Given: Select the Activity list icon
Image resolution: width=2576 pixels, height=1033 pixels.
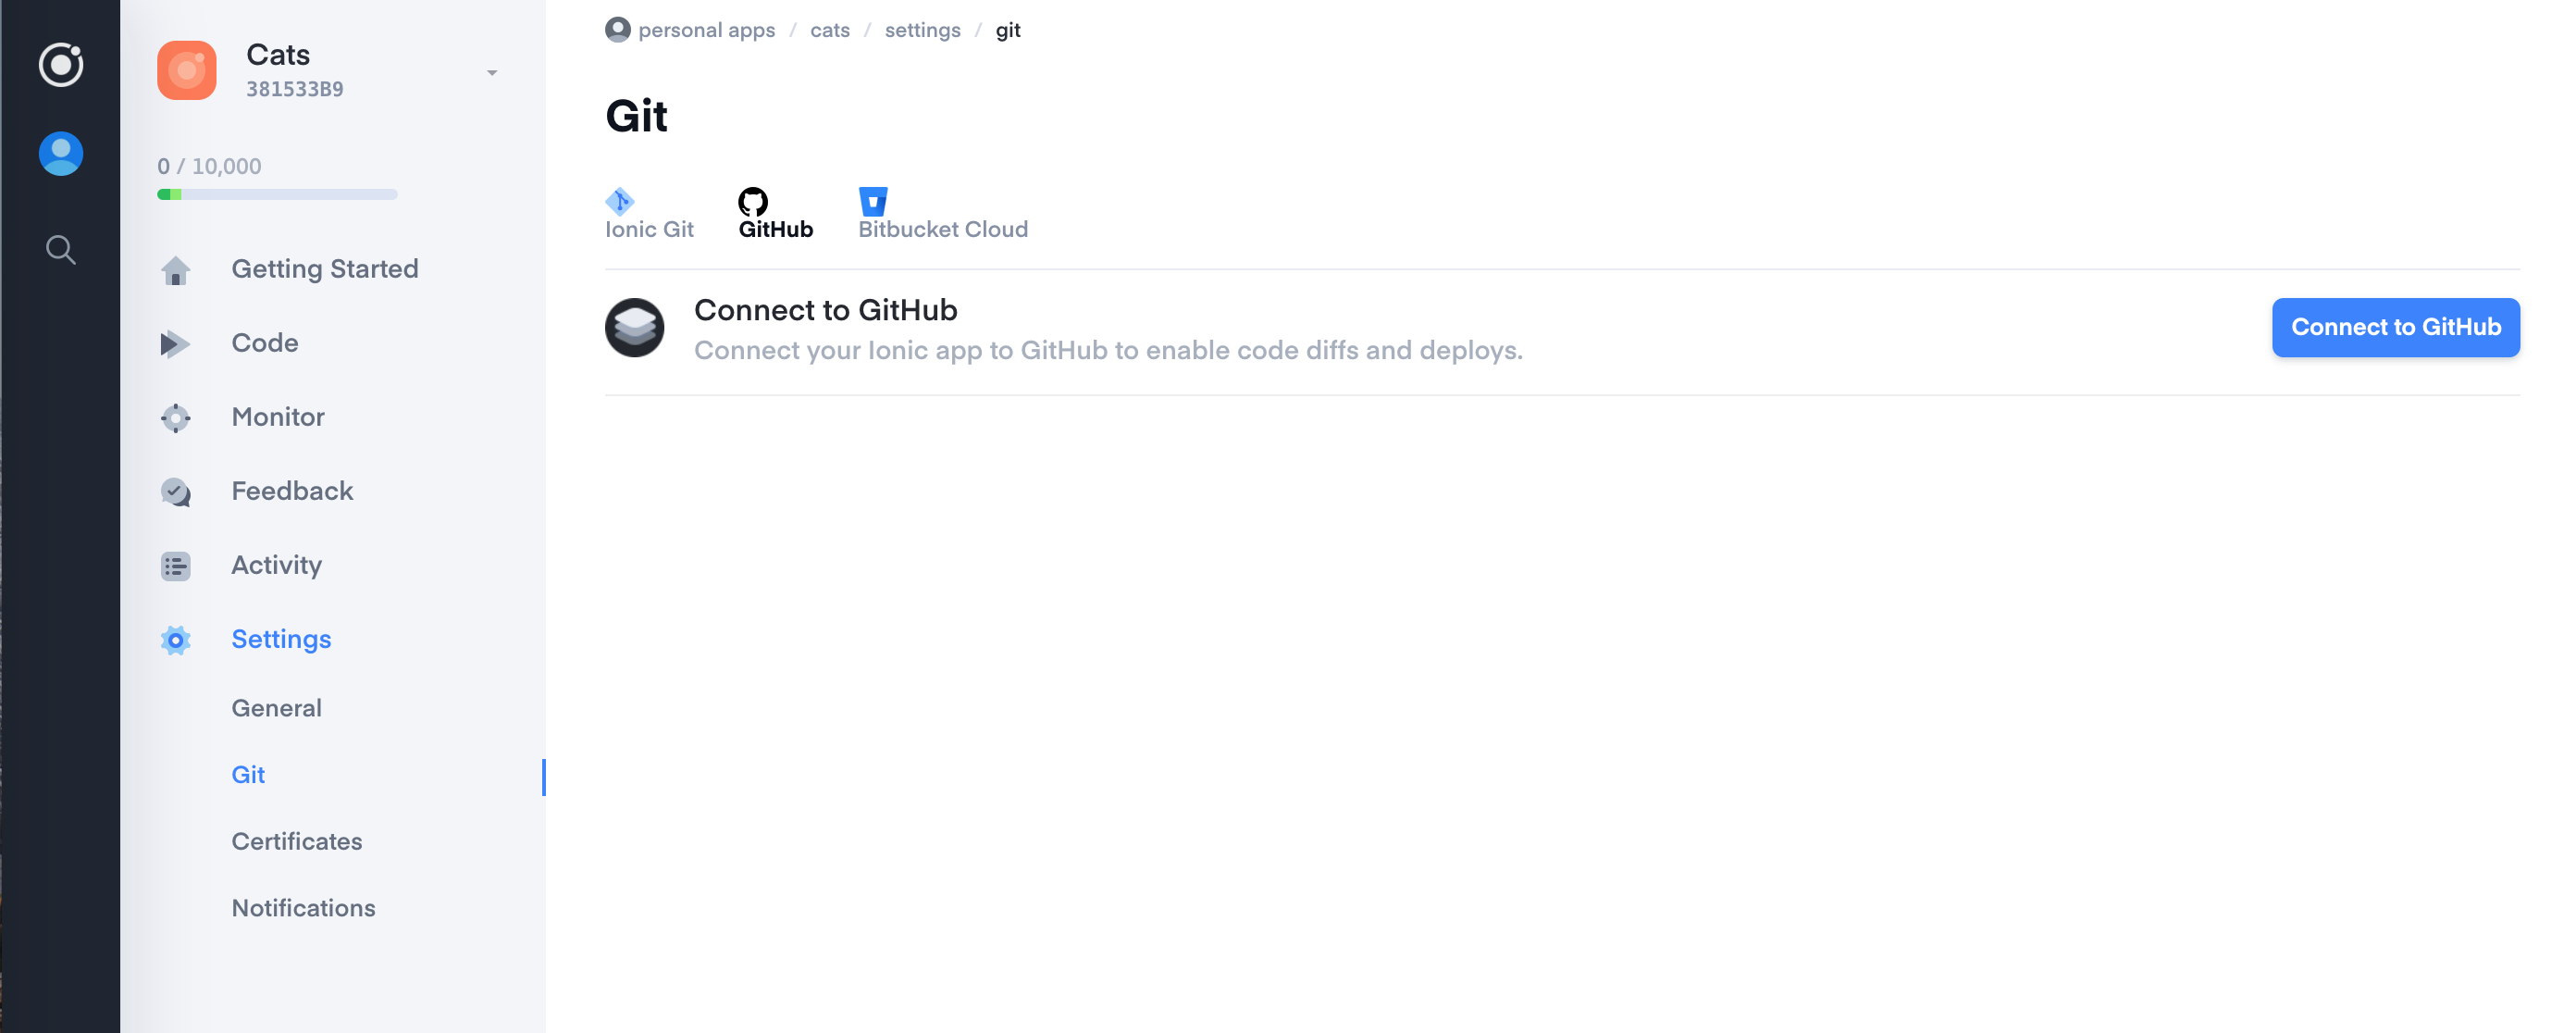Looking at the screenshot, I should [x=175, y=565].
